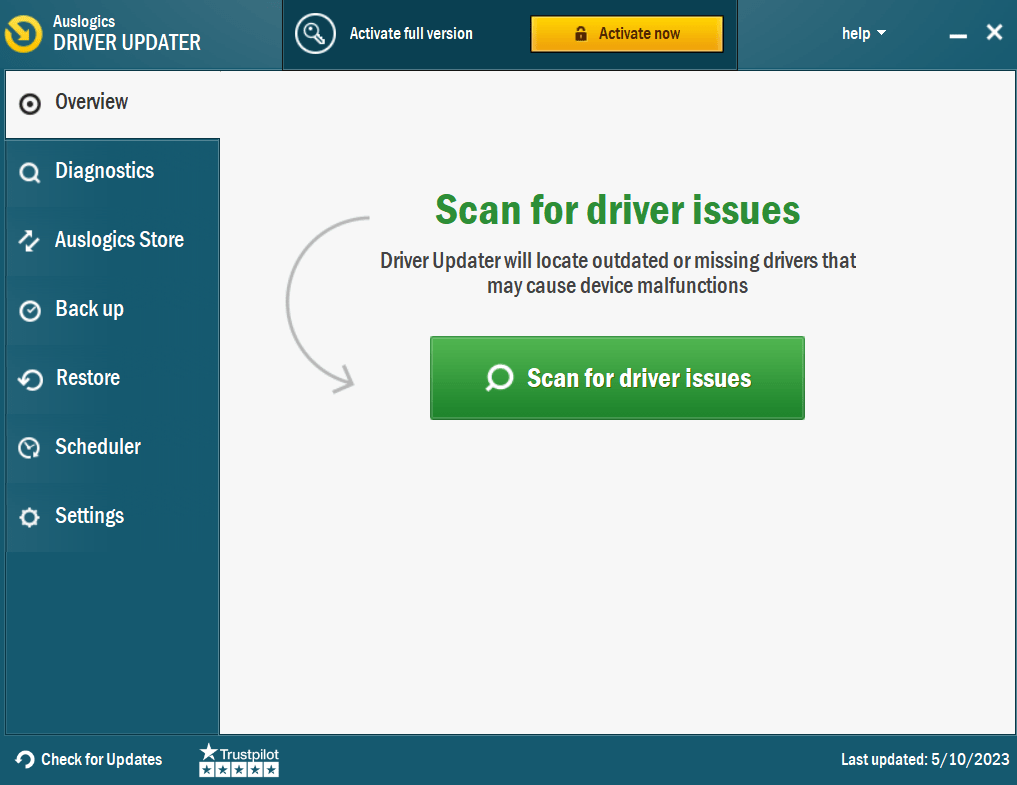Click the Check for Updates refresh icon
The image size is (1017, 785).
pyautogui.click(x=25, y=759)
